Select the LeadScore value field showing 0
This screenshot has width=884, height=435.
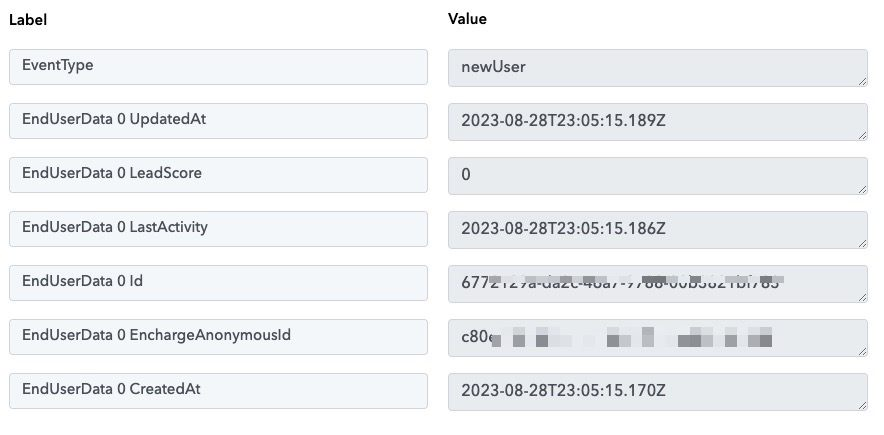point(657,176)
